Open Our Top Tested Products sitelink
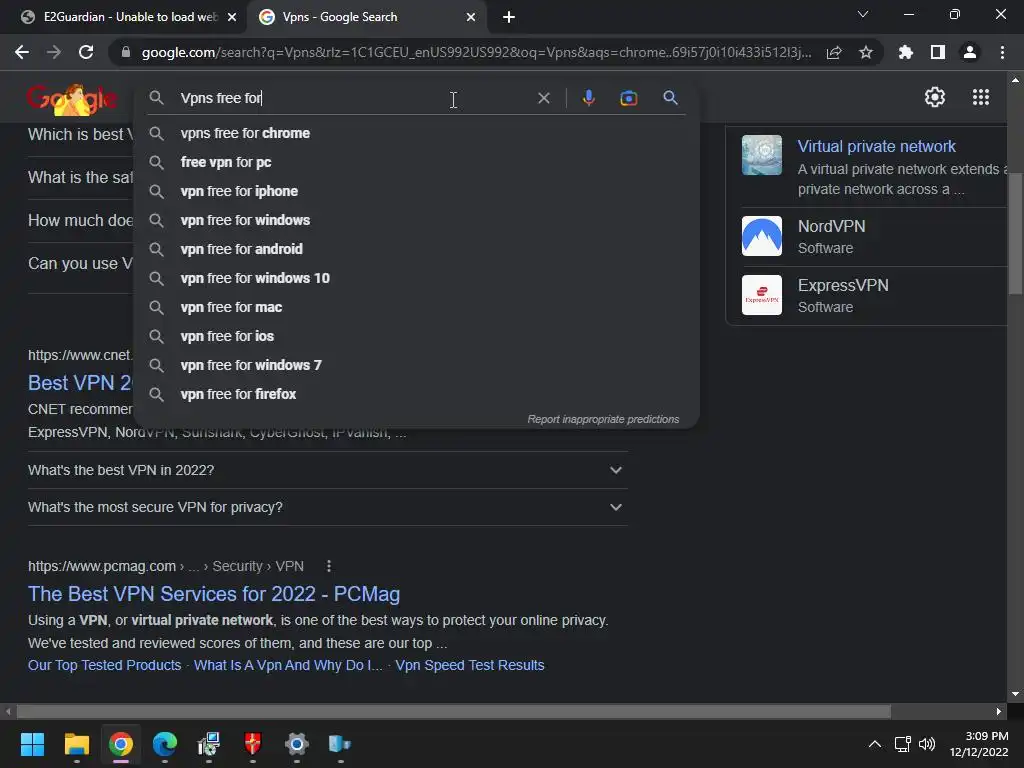Image resolution: width=1024 pixels, height=768 pixels. (x=104, y=665)
